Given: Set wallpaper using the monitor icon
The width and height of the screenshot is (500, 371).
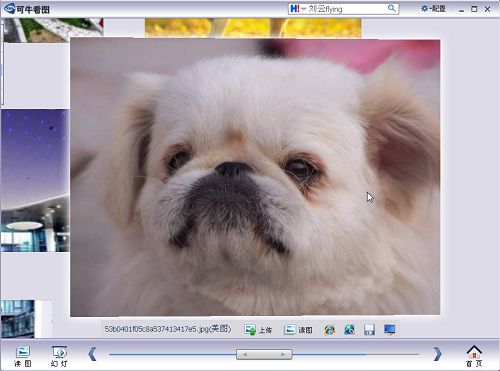Looking at the screenshot, I should pyautogui.click(x=389, y=330).
